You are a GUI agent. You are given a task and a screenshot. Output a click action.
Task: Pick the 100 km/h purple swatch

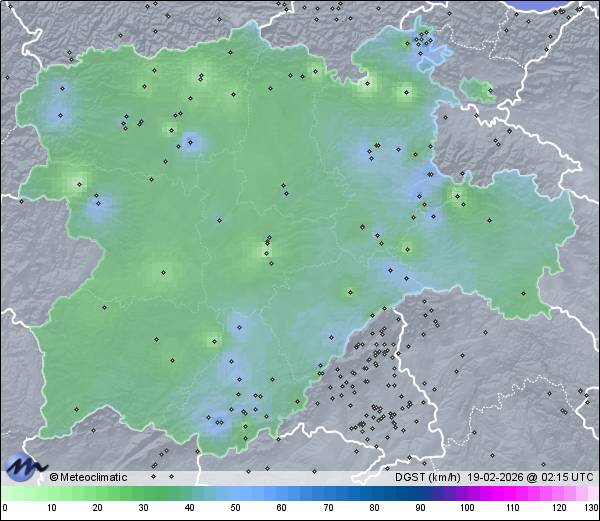(x=467, y=494)
